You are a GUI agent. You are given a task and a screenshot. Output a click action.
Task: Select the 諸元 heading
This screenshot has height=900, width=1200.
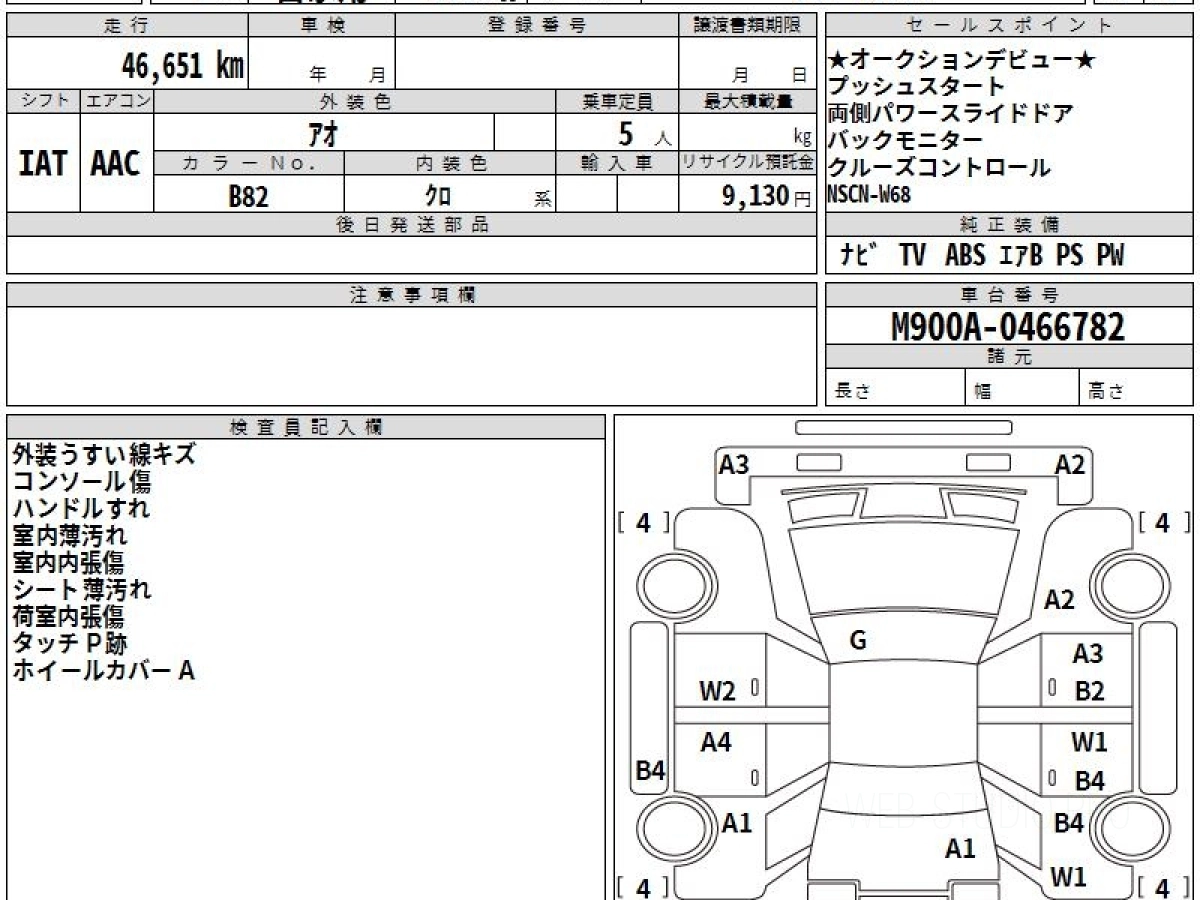click(x=1009, y=357)
